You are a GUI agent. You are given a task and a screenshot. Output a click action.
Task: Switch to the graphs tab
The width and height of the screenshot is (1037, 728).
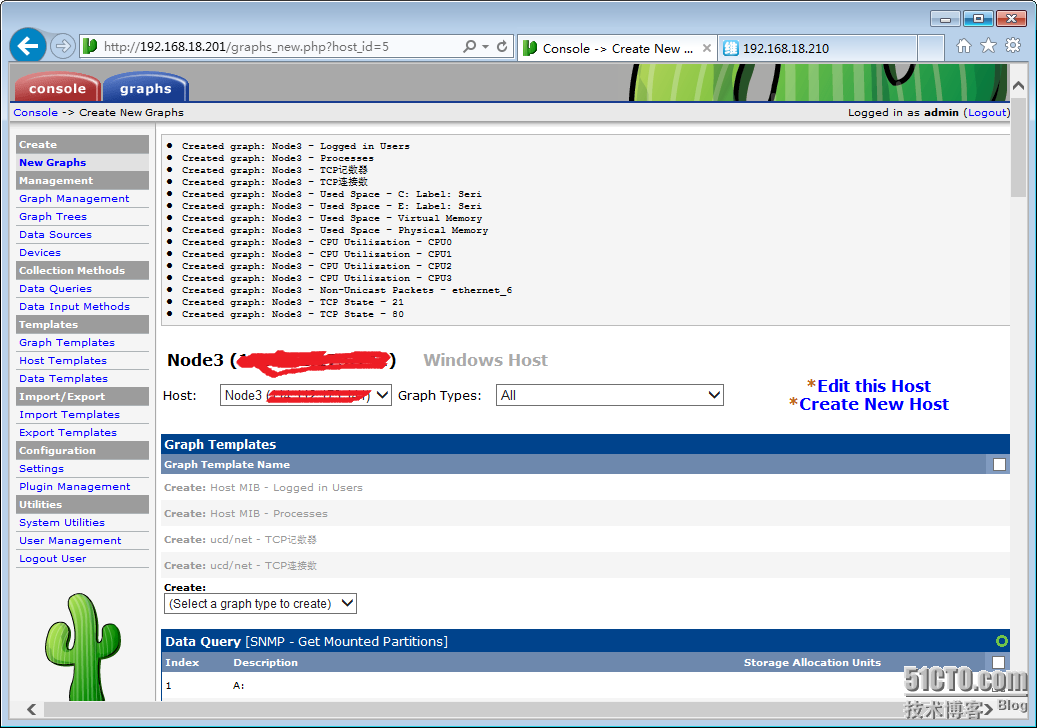pos(145,89)
